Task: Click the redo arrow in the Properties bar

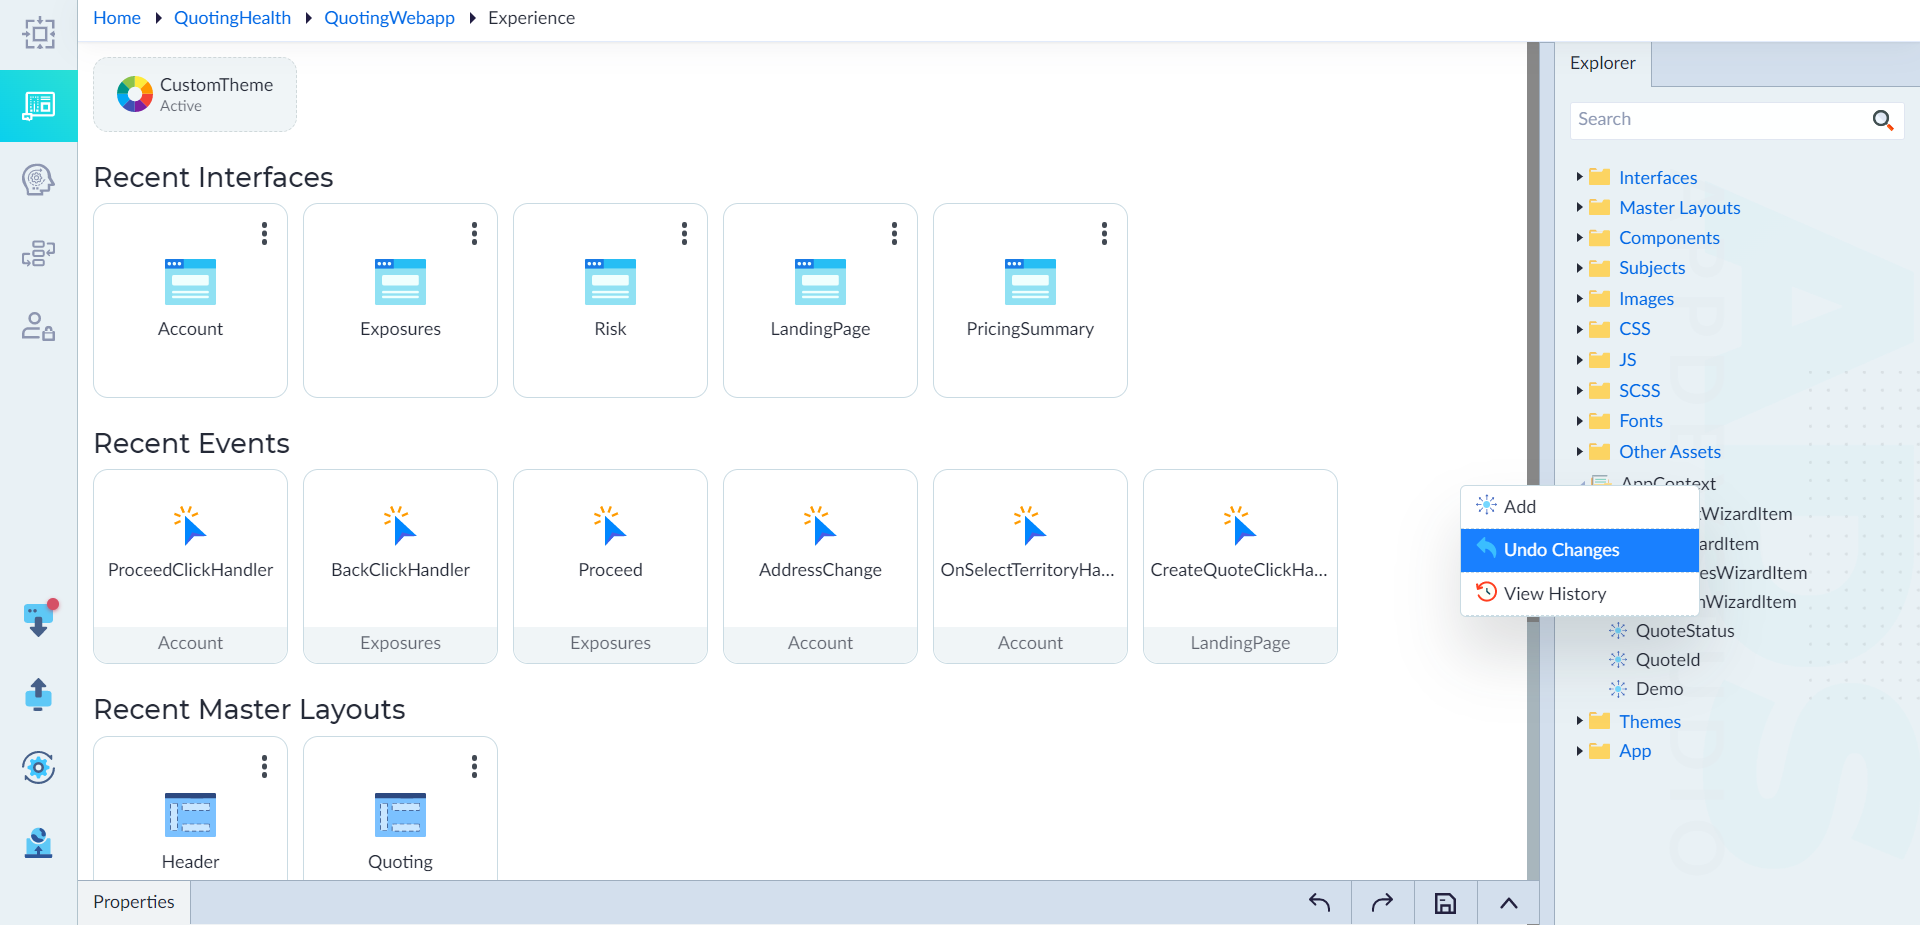Action: click(x=1382, y=903)
